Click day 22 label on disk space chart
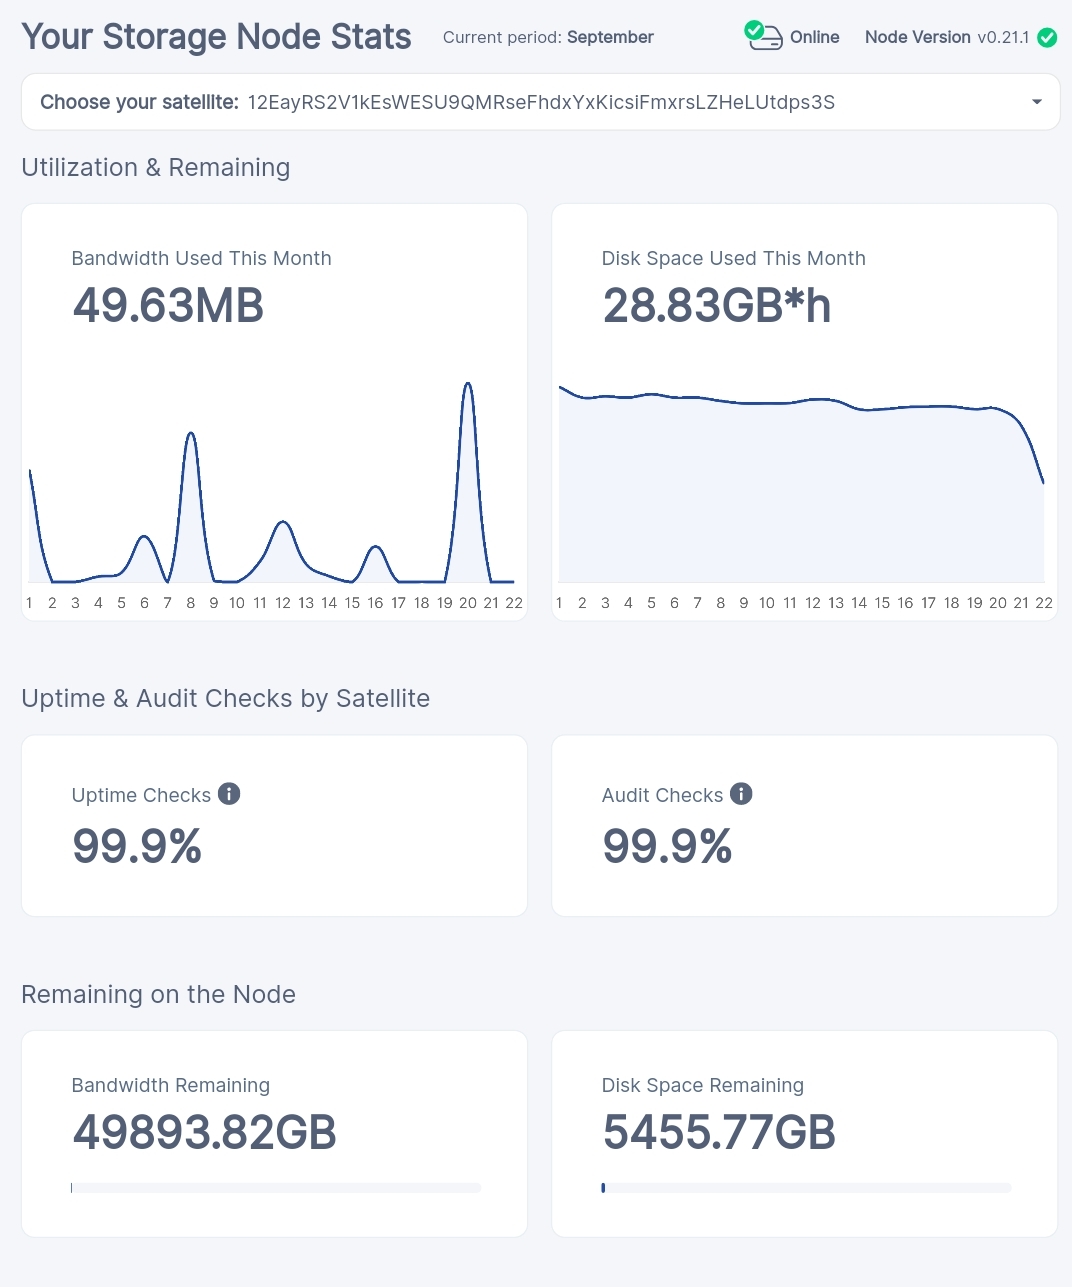This screenshot has width=1072, height=1287. pyautogui.click(x=1044, y=603)
